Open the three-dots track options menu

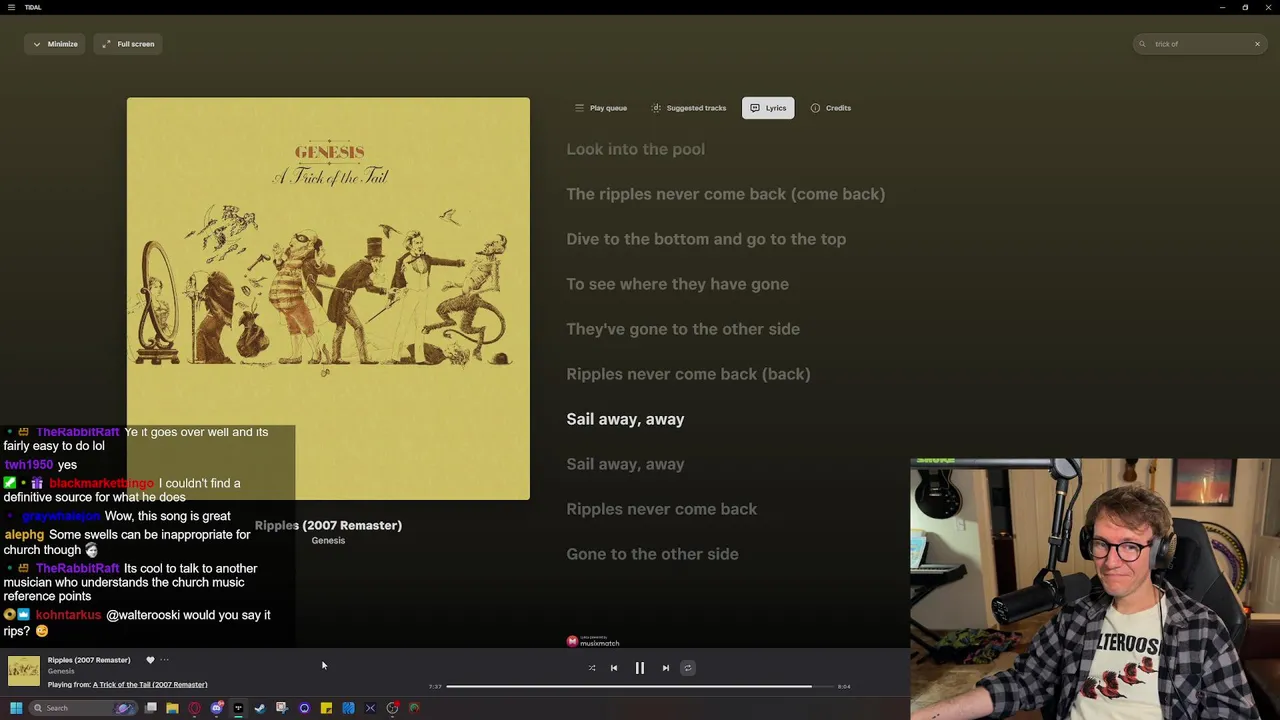(165, 660)
